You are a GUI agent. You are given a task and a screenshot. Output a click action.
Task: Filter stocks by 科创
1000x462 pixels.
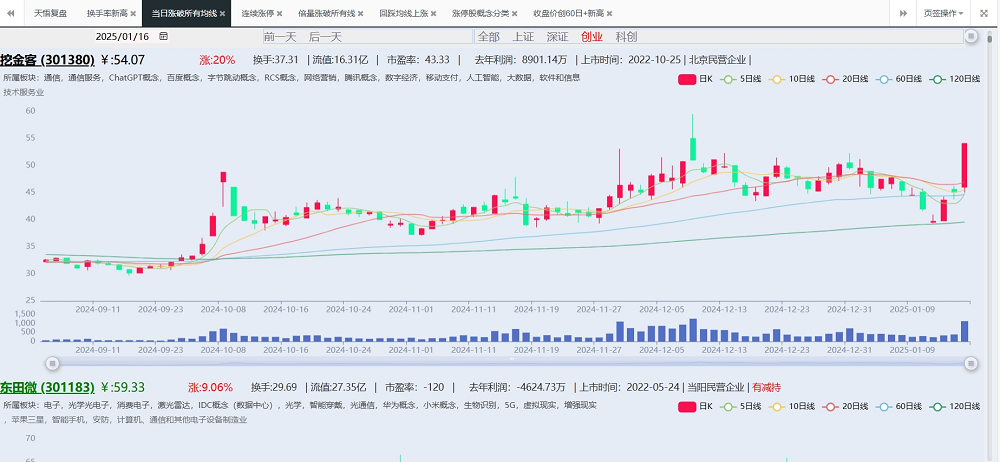(x=626, y=37)
